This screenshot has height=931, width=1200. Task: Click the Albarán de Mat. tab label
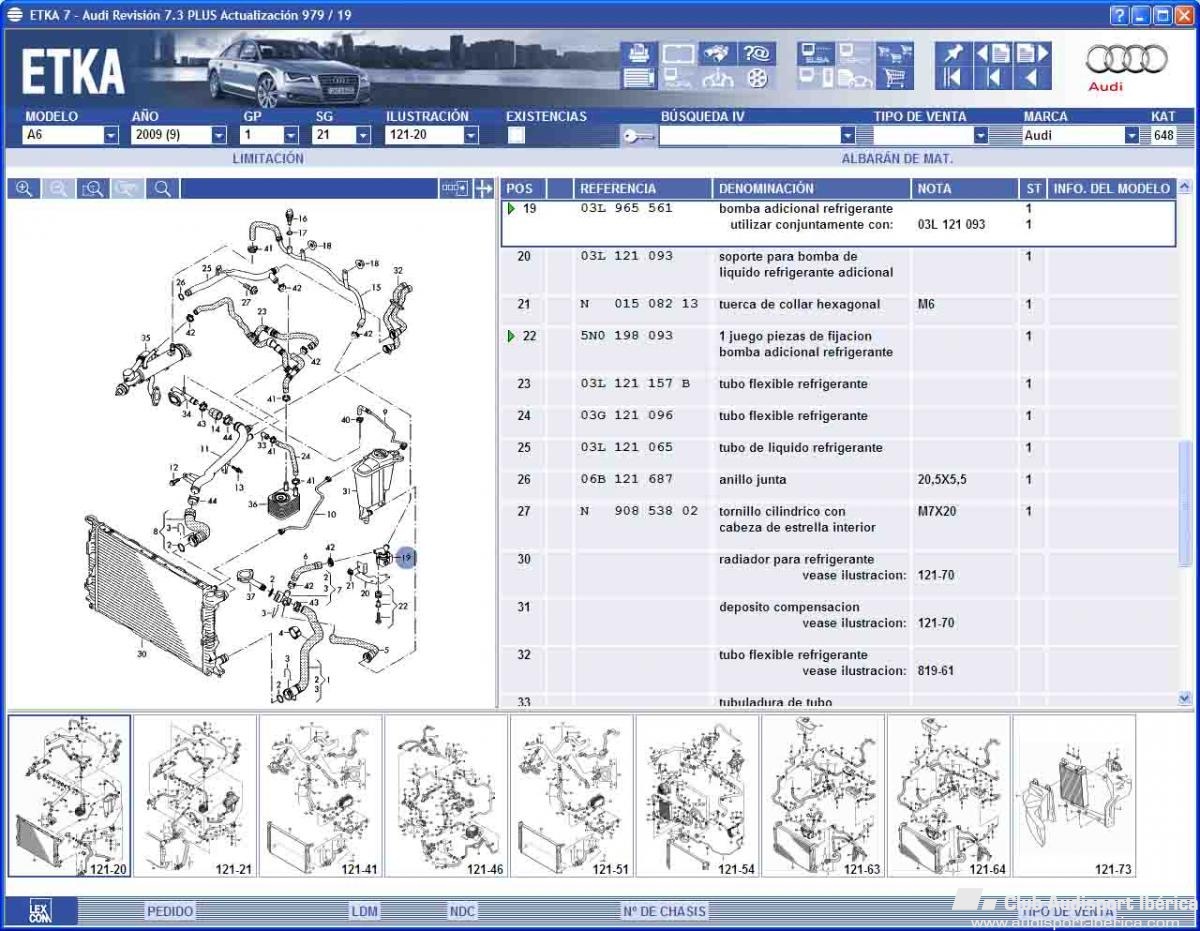897,158
